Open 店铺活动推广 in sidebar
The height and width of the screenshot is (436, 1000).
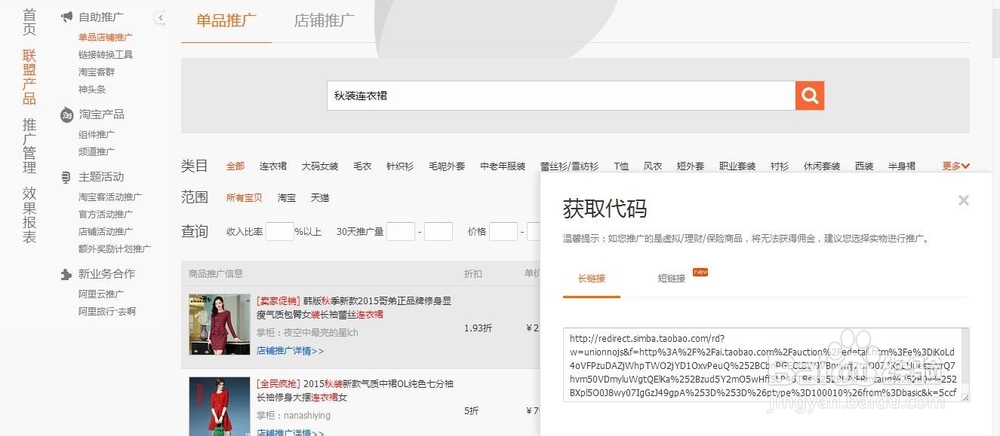[x=105, y=231]
